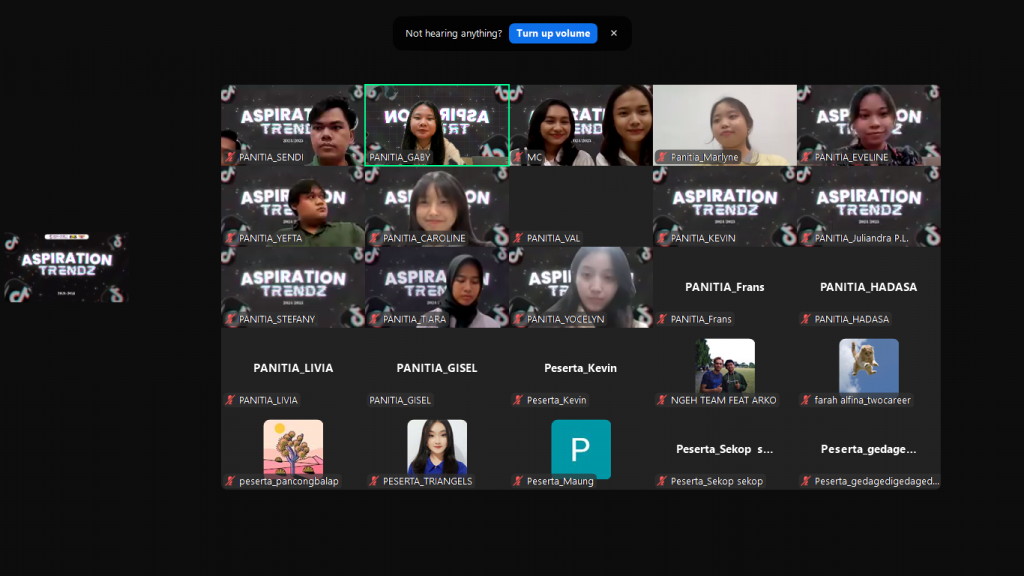This screenshot has height=576, width=1024.
Task: Click farah alfina_twocareer cat profile picture
Action: click(x=869, y=366)
